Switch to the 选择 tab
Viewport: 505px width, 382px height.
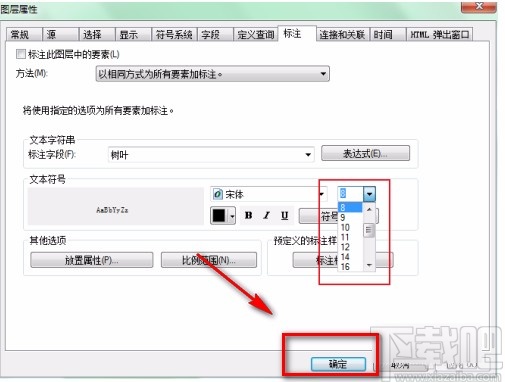point(97,34)
